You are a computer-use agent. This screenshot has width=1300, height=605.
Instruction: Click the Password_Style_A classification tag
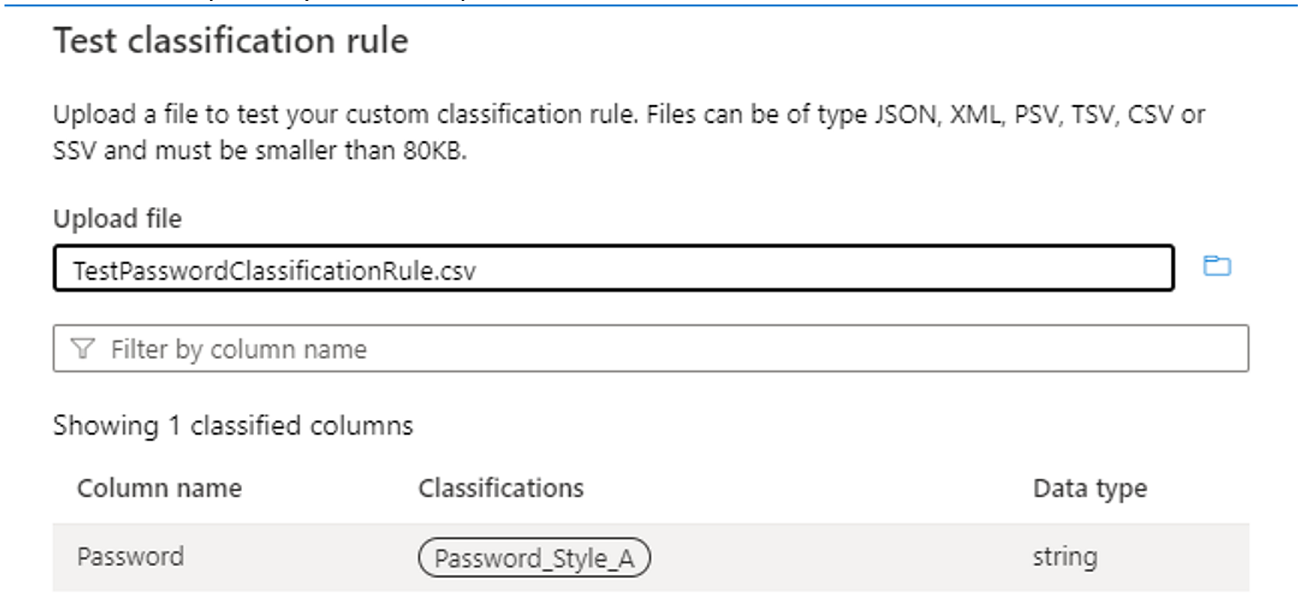point(534,558)
